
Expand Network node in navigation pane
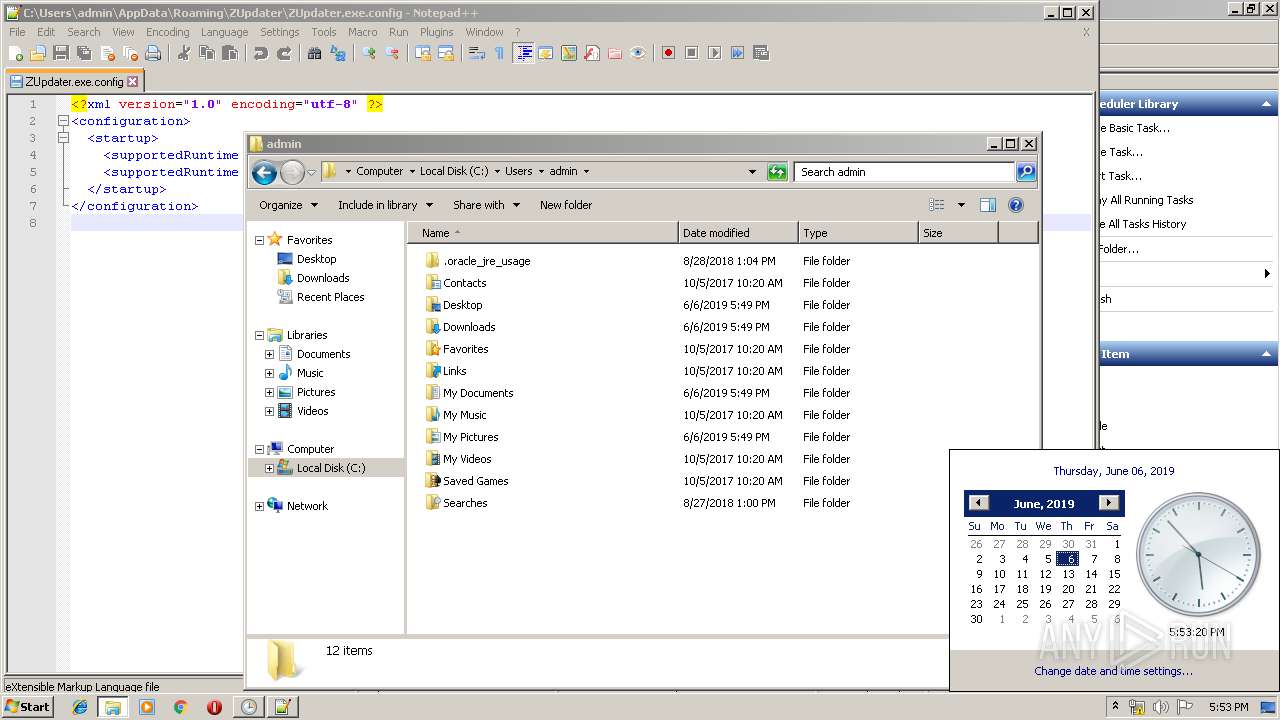pos(259,506)
